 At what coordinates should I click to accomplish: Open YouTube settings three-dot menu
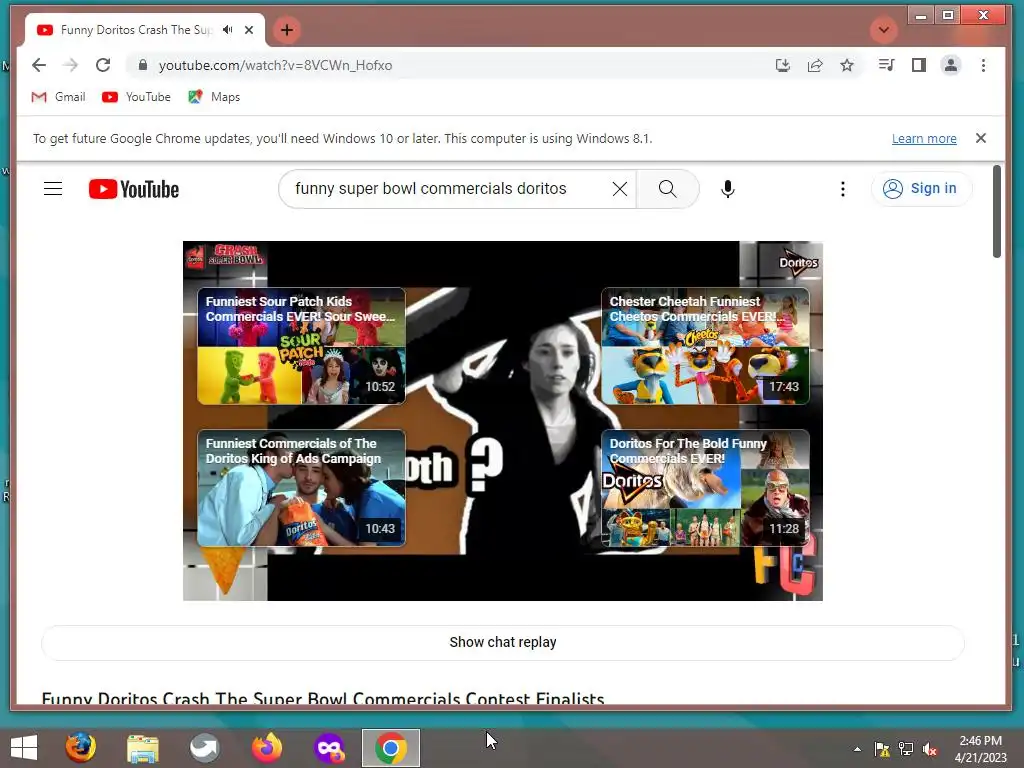(x=842, y=189)
